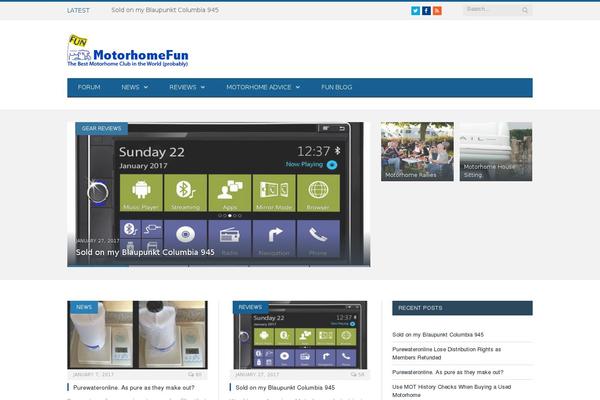Open the MotorhomeFun logo home link
Viewport: 600px width, 400px height.
pyautogui.click(x=128, y=51)
